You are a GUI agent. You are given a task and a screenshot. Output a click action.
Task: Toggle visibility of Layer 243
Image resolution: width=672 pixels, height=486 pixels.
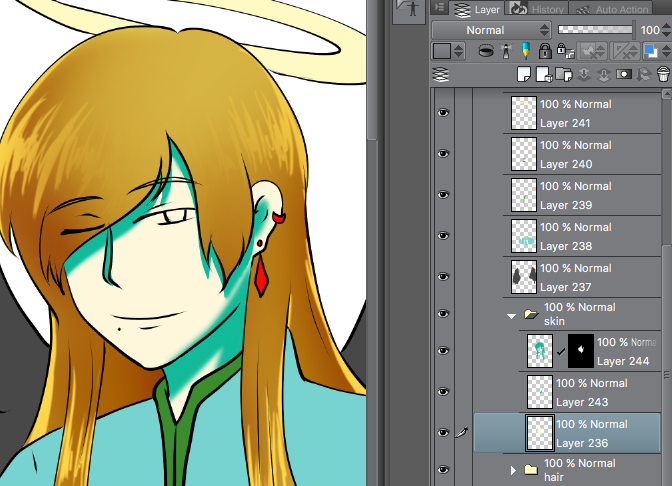pyautogui.click(x=443, y=392)
